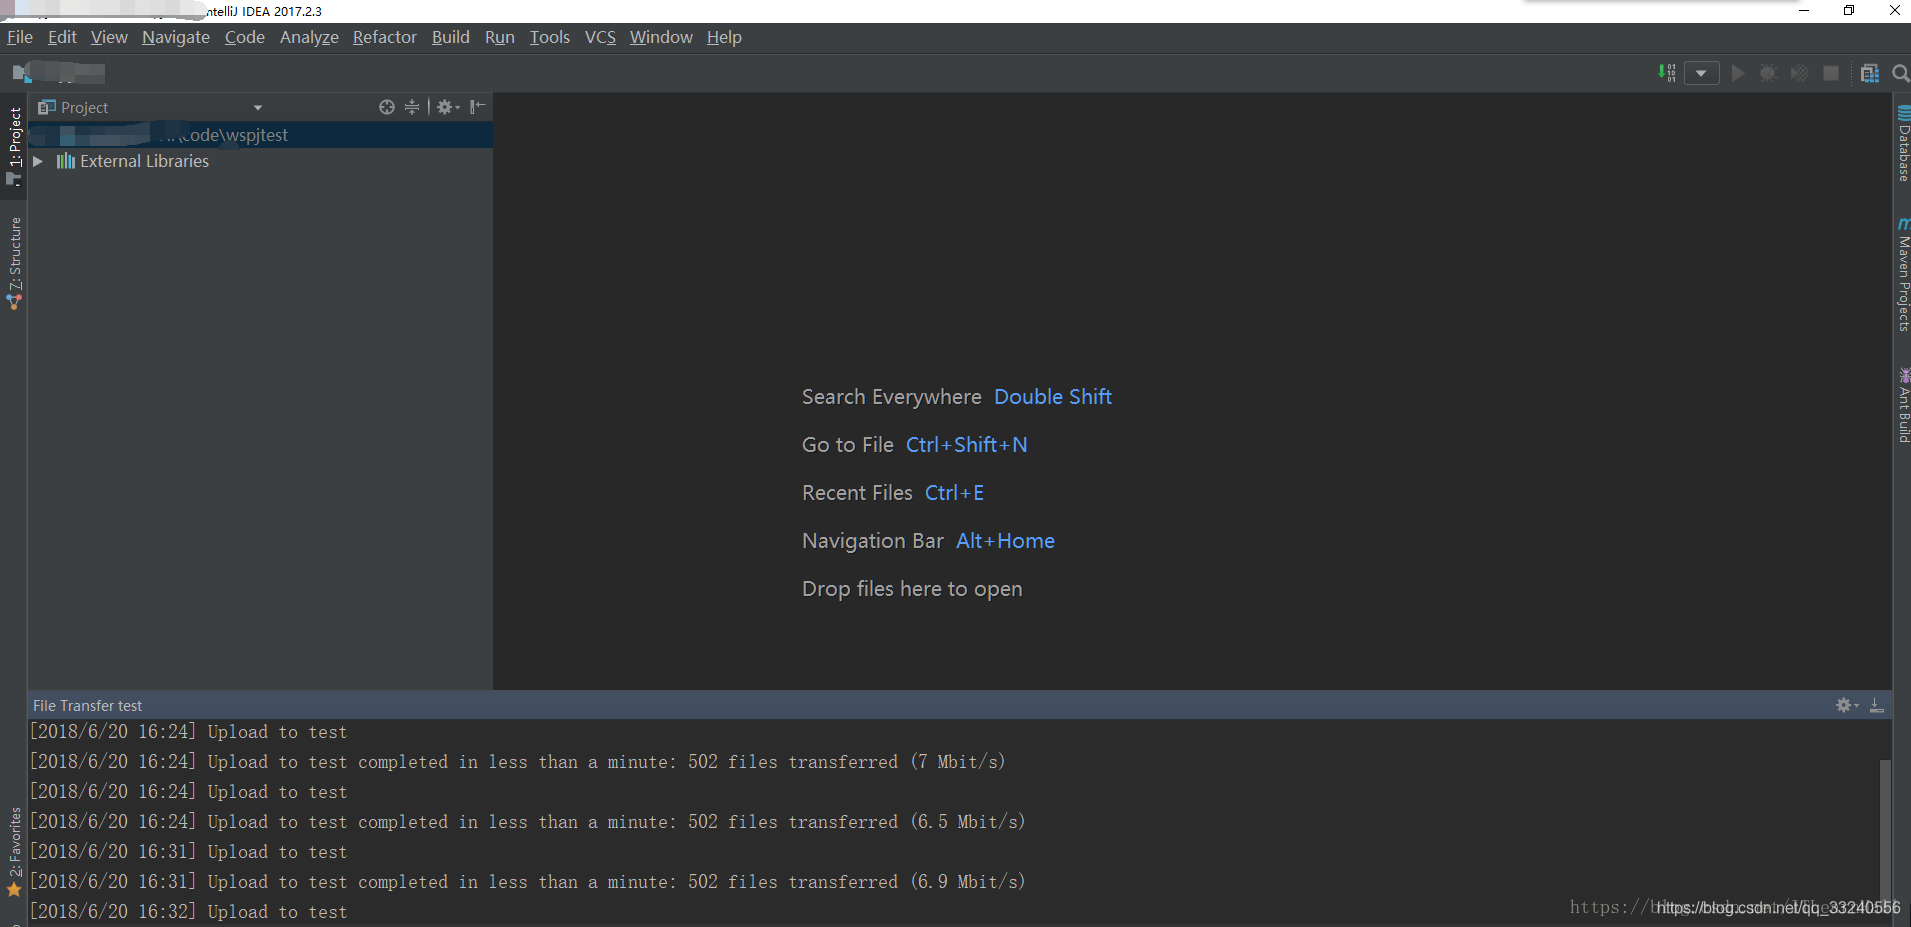
Task: Open the Database tool window tab
Action: coord(1903,143)
